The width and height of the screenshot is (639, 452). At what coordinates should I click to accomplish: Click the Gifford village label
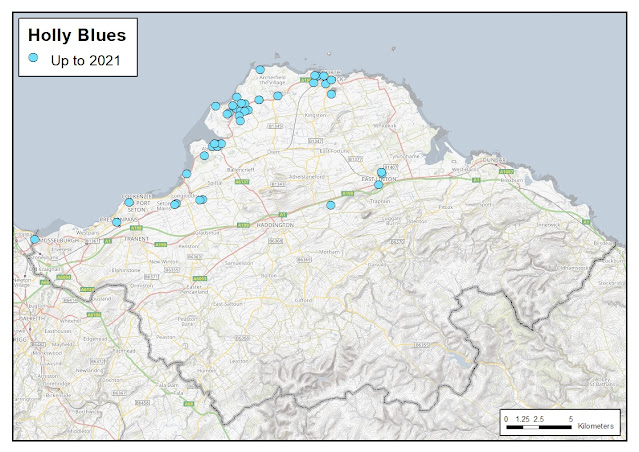(x=304, y=300)
